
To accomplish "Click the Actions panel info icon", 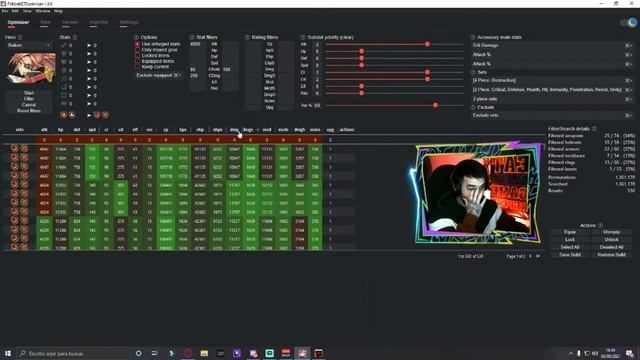I will tap(600, 225).
